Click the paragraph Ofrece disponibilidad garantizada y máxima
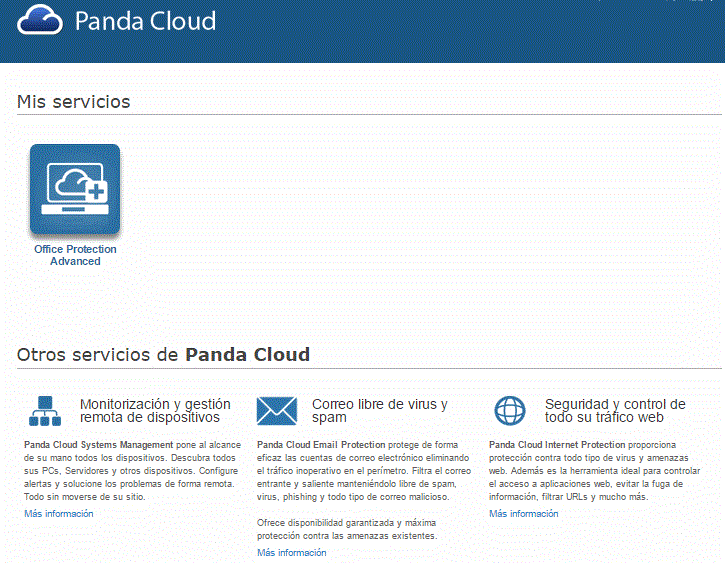The height and width of the screenshot is (563, 725). click(x=347, y=529)
